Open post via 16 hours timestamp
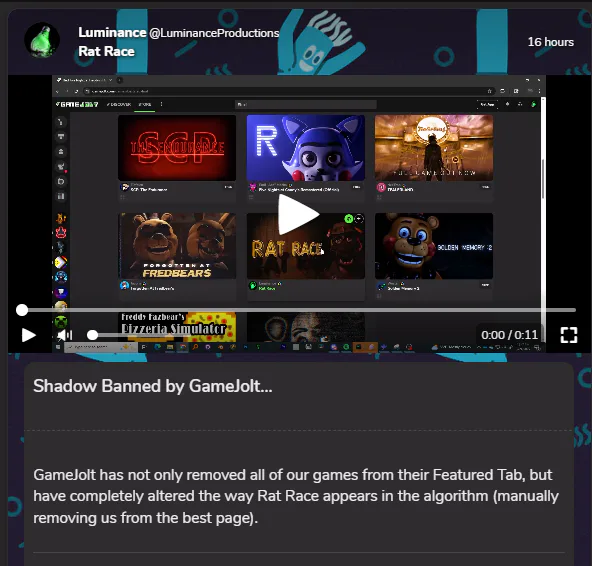592x566 pixels. [550, 42]
